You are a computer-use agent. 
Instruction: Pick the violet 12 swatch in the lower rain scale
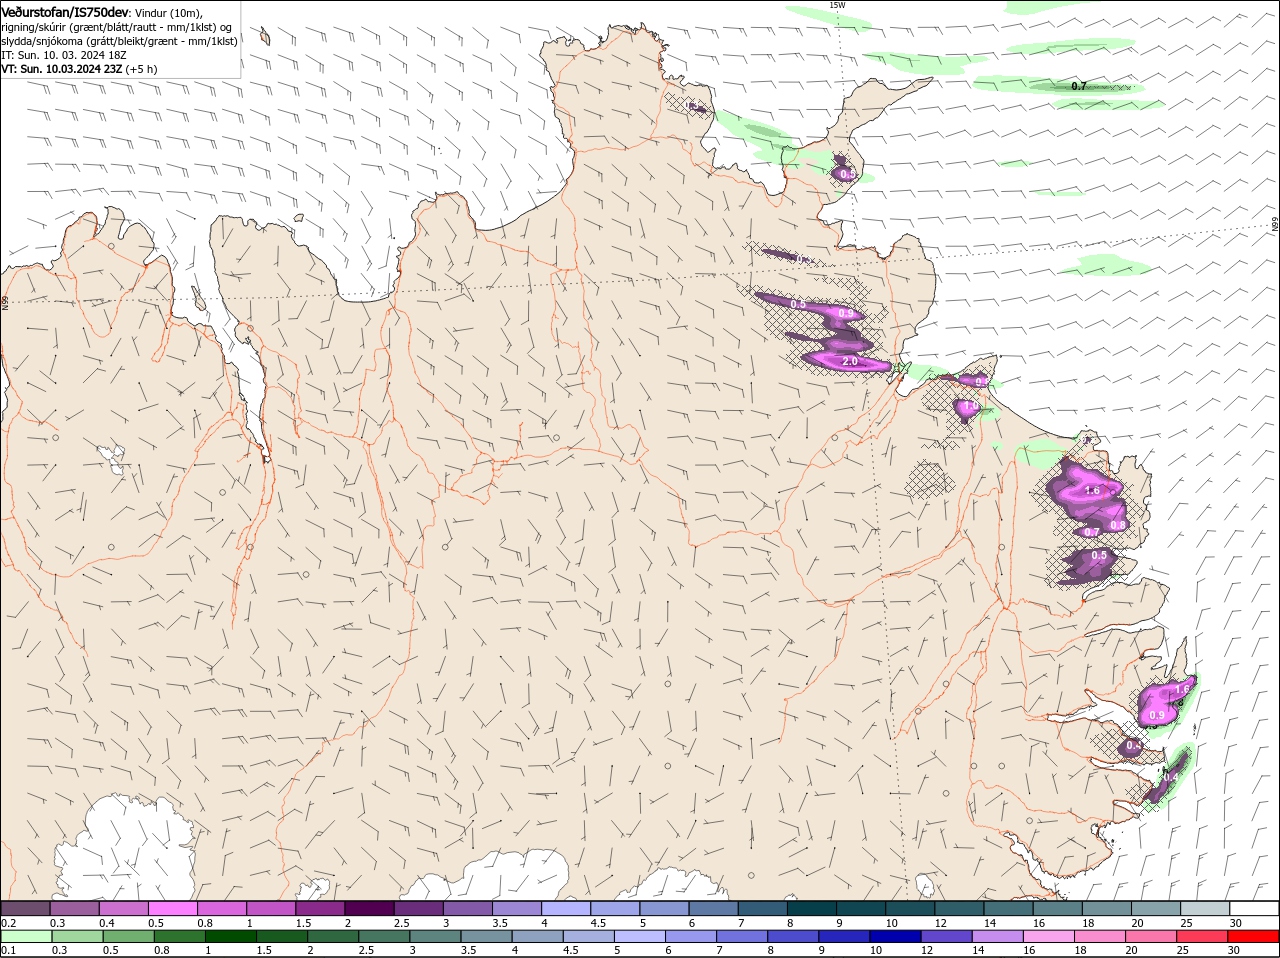tap(946, 936)
